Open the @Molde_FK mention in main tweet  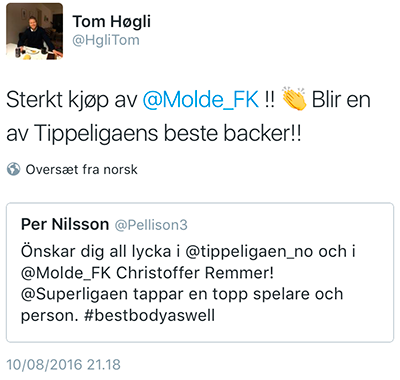pos(200,99)
